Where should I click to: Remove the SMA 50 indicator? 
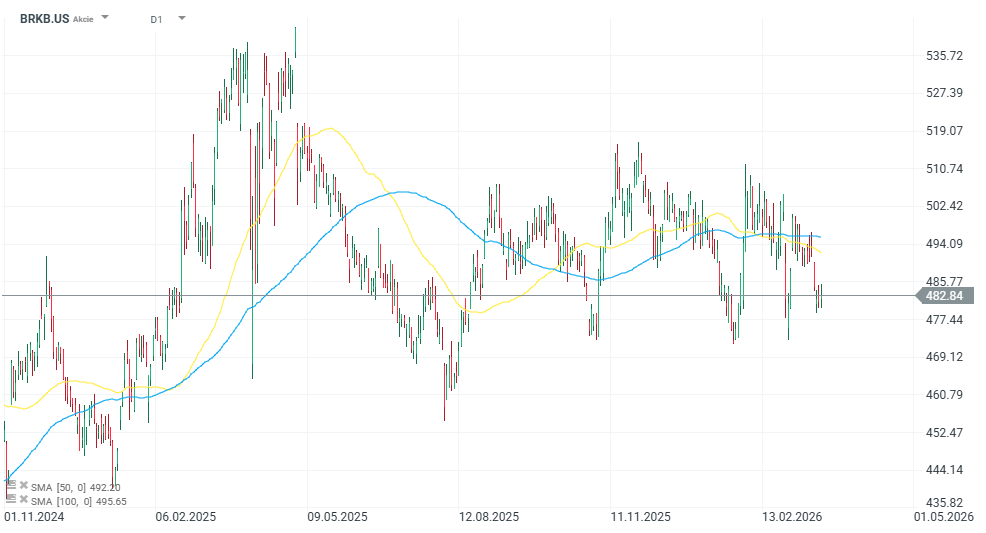click(23, 486)
